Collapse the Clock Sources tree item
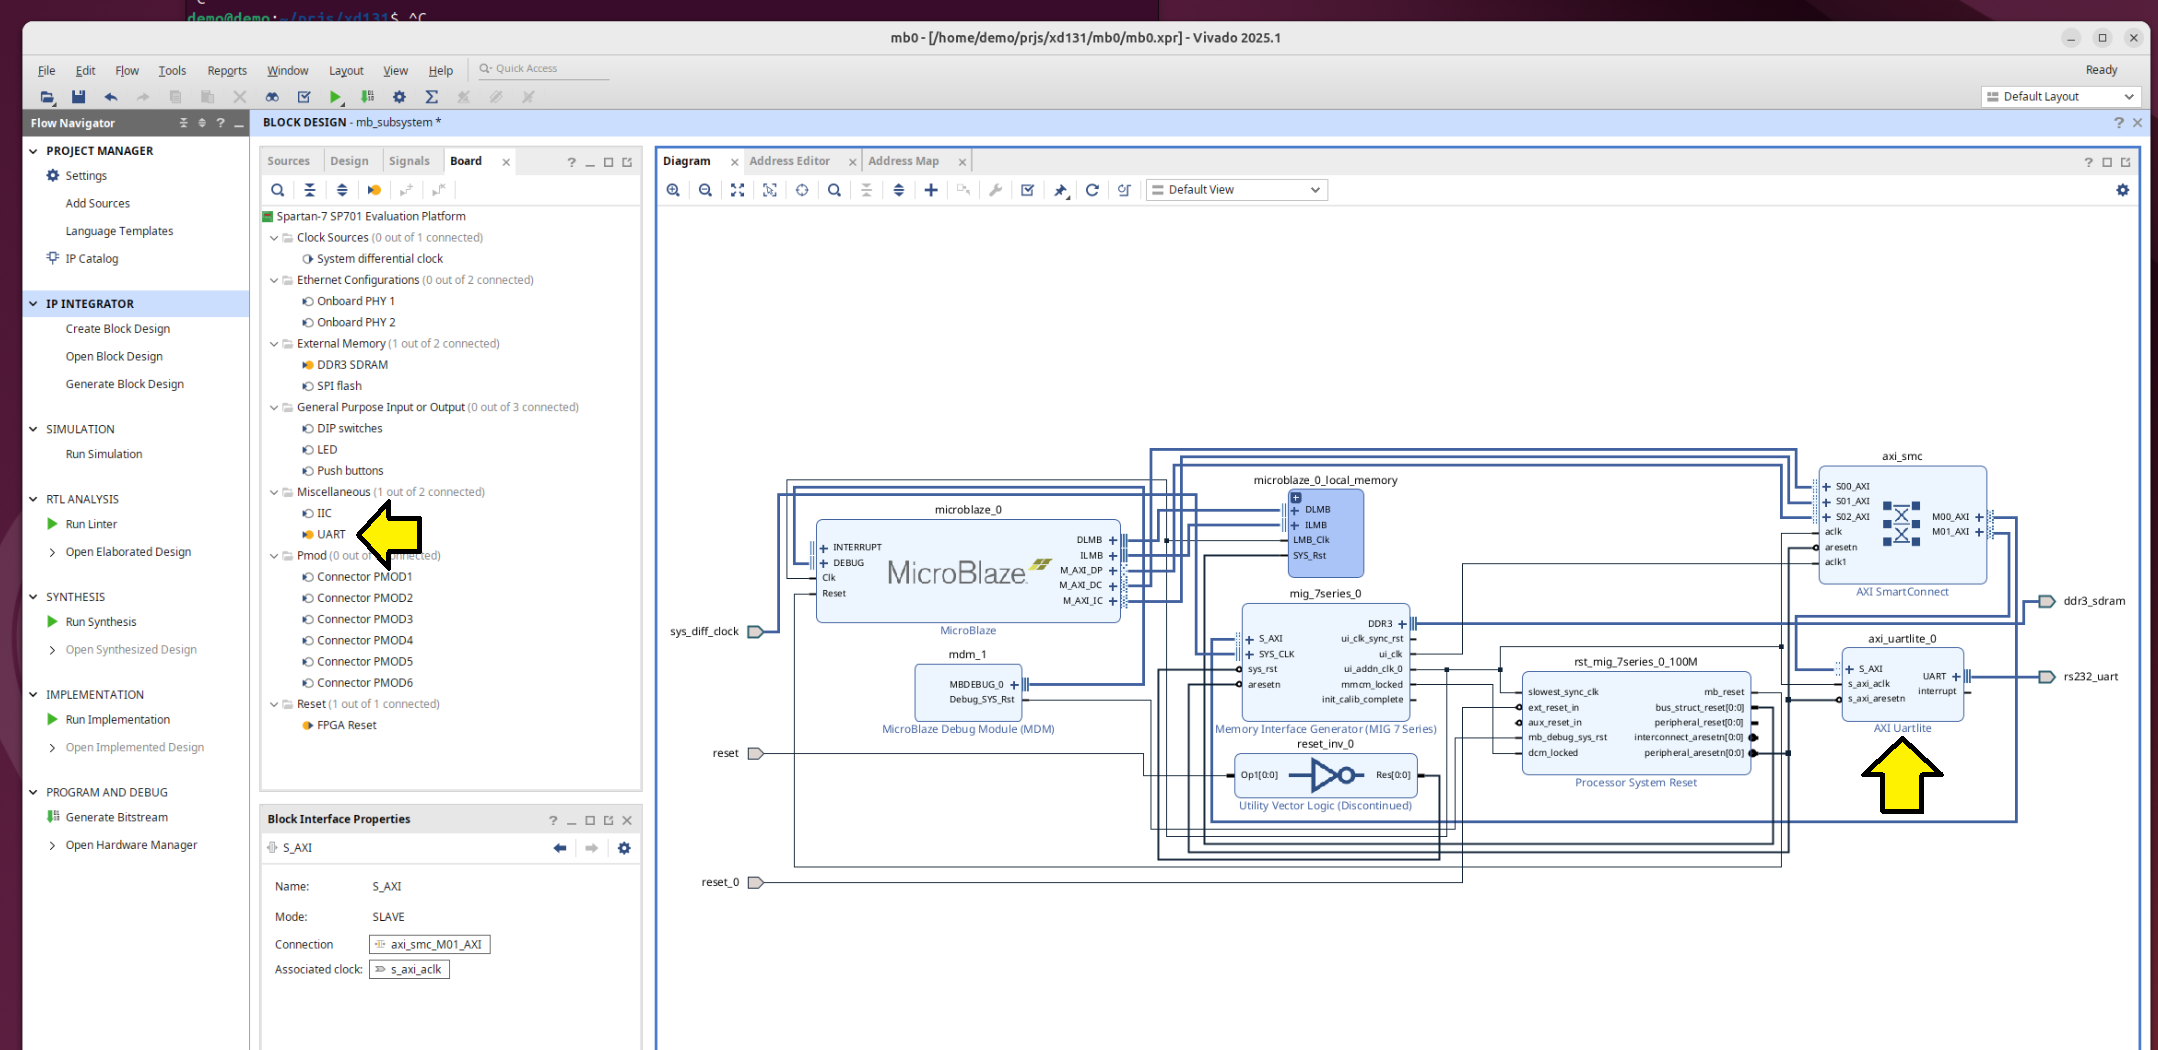This screenshot has height=1050, width=2158. (273, 237)
